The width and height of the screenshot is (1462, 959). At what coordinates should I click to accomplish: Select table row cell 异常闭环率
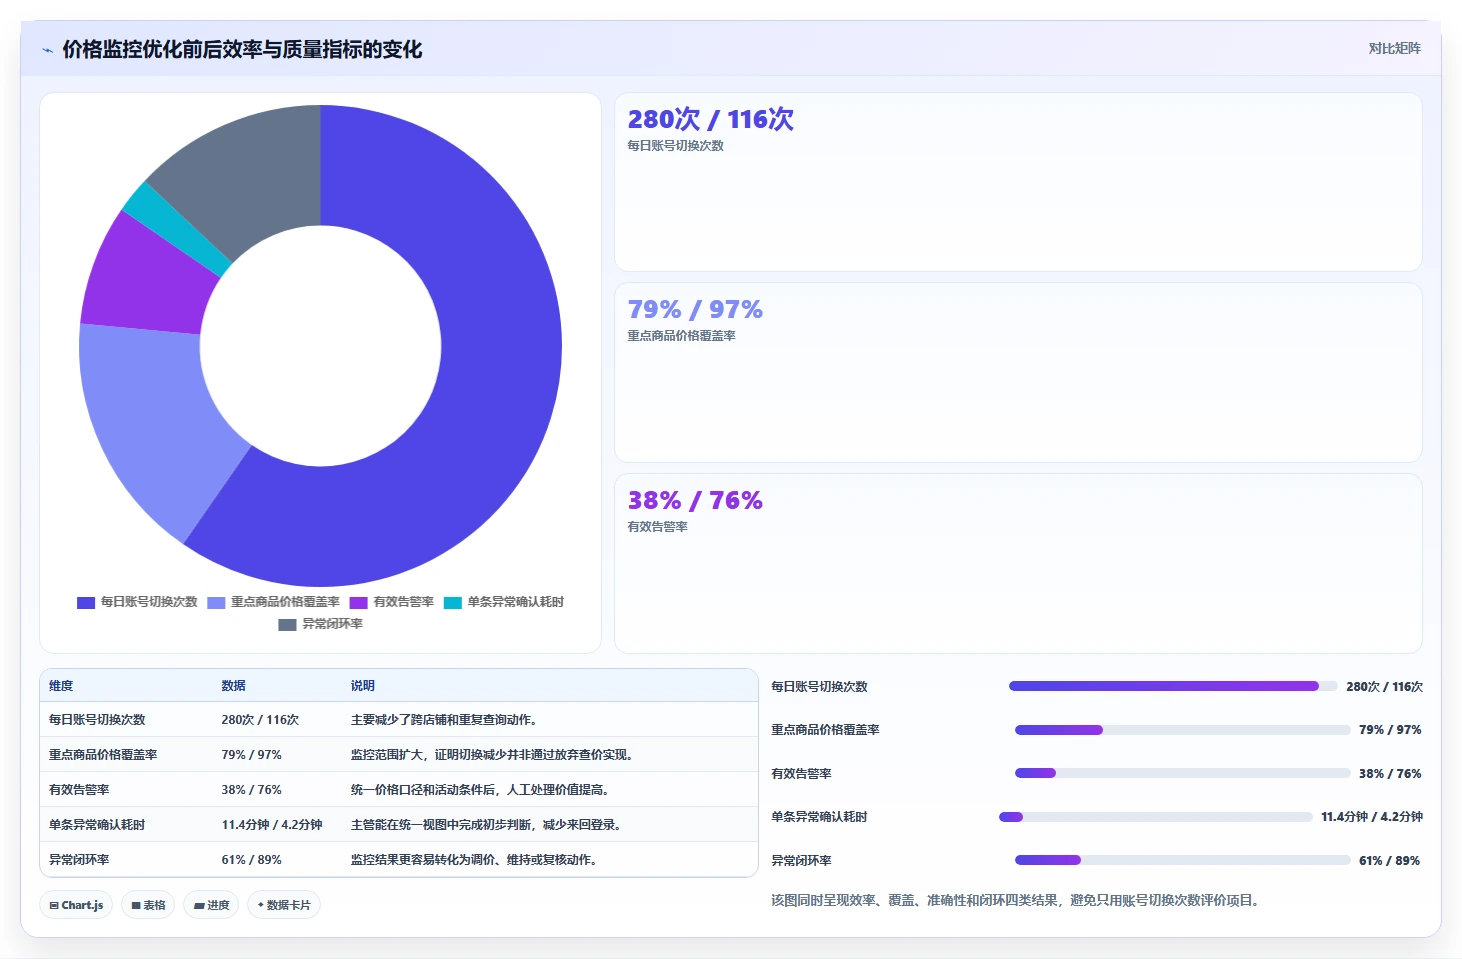(x=79, y=860)
